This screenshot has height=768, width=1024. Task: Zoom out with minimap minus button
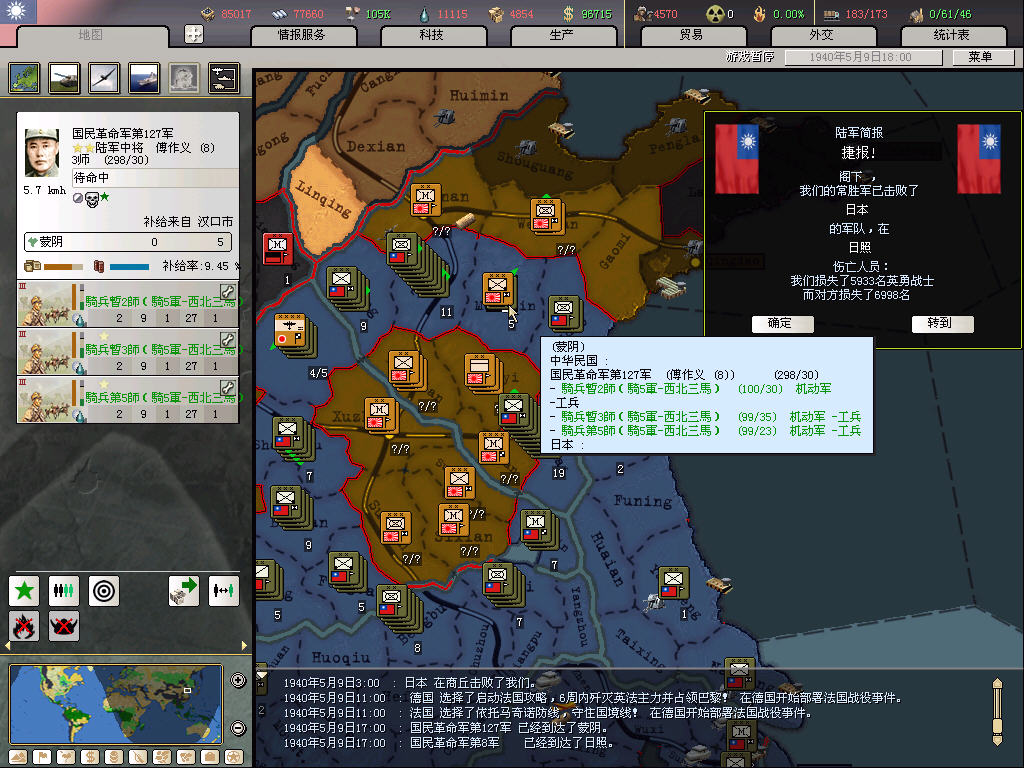238,728
